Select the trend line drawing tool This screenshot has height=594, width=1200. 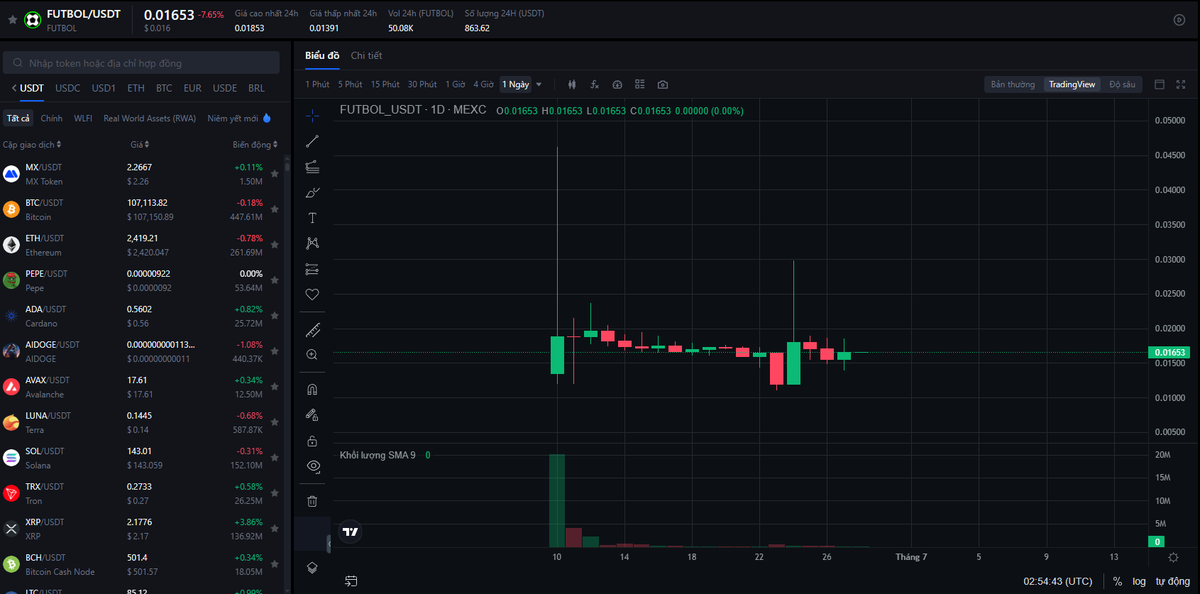tap(312, 141)
